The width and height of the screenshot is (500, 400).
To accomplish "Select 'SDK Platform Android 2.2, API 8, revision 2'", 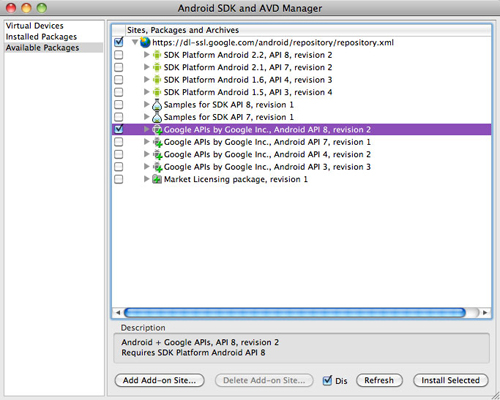I will 248,55.
